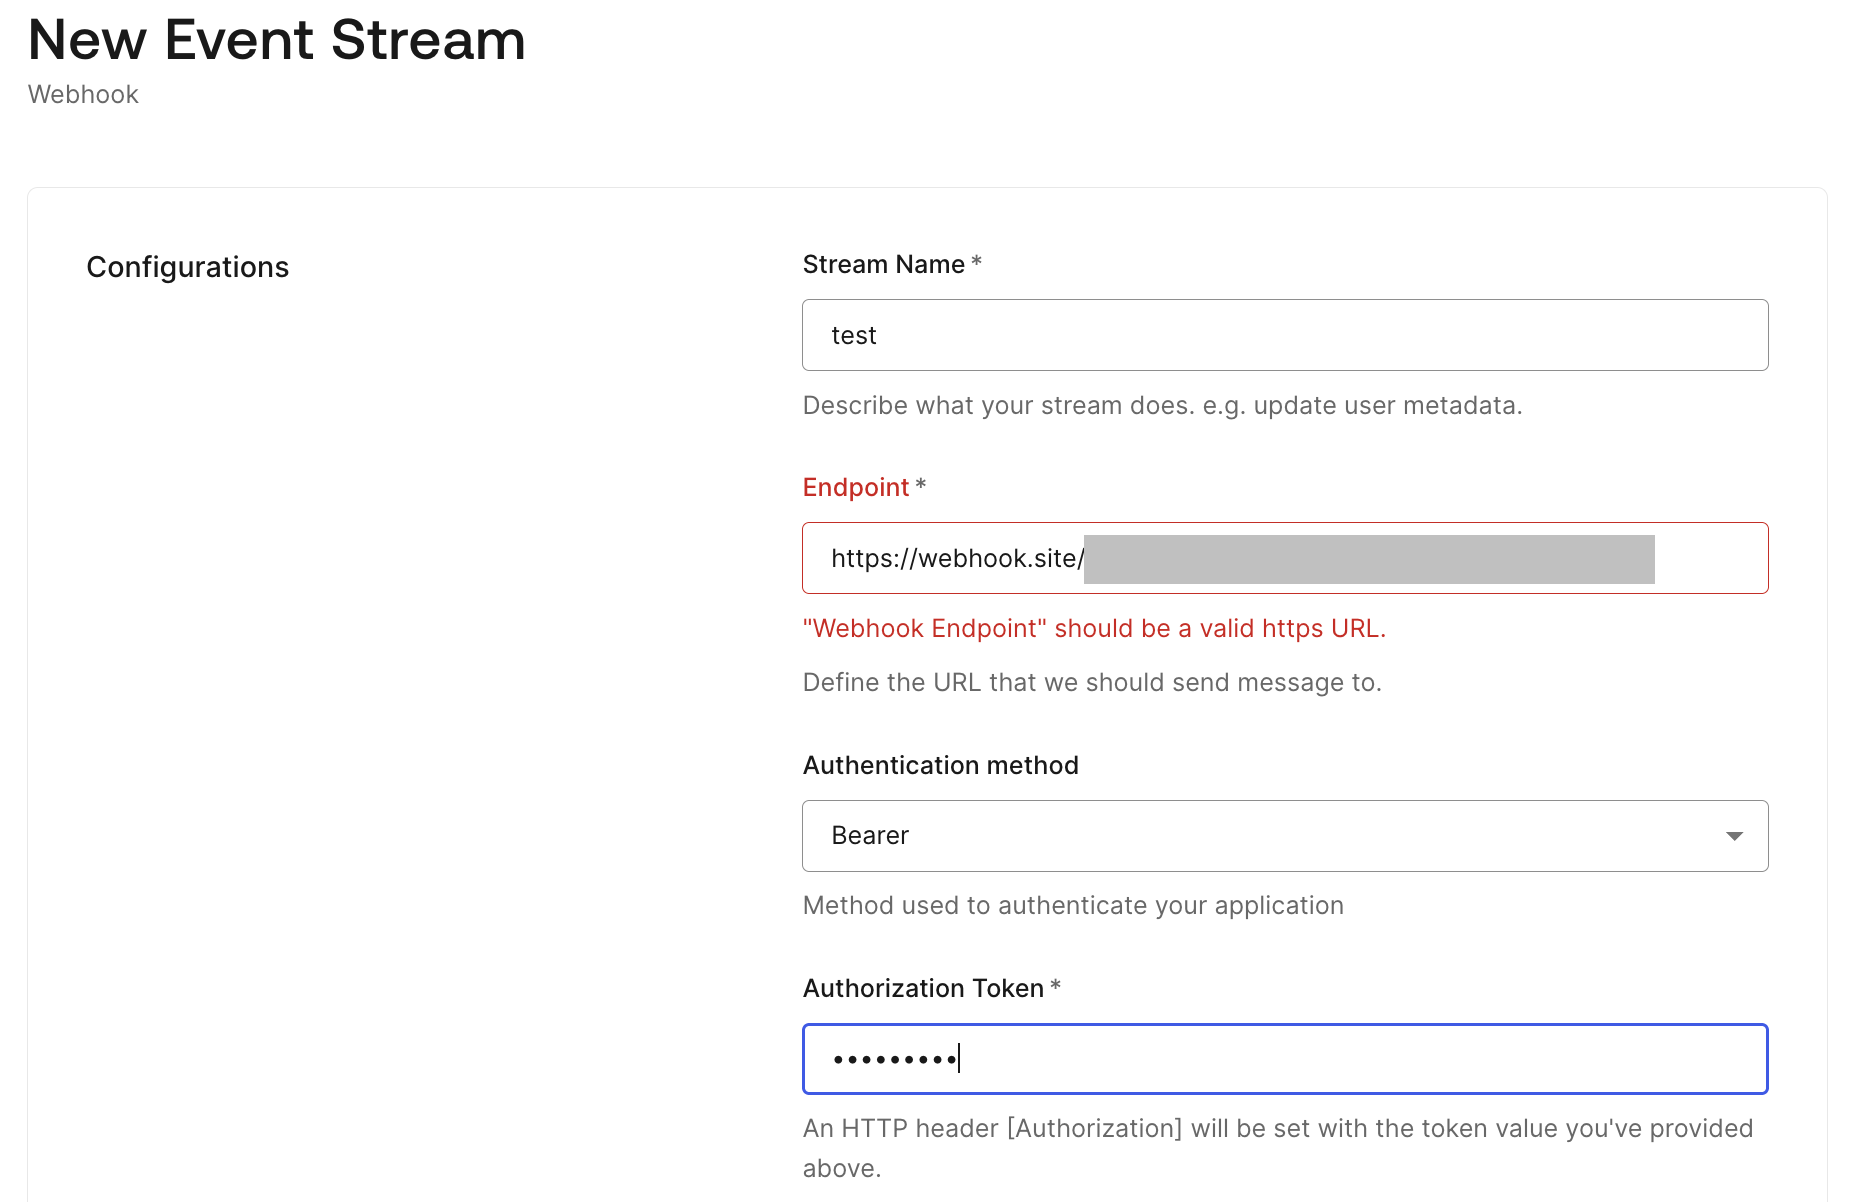1862x1202 pixels.
Task: Click the HTTP header Authorization helper text
Action: click(x=1277, y=1128)
